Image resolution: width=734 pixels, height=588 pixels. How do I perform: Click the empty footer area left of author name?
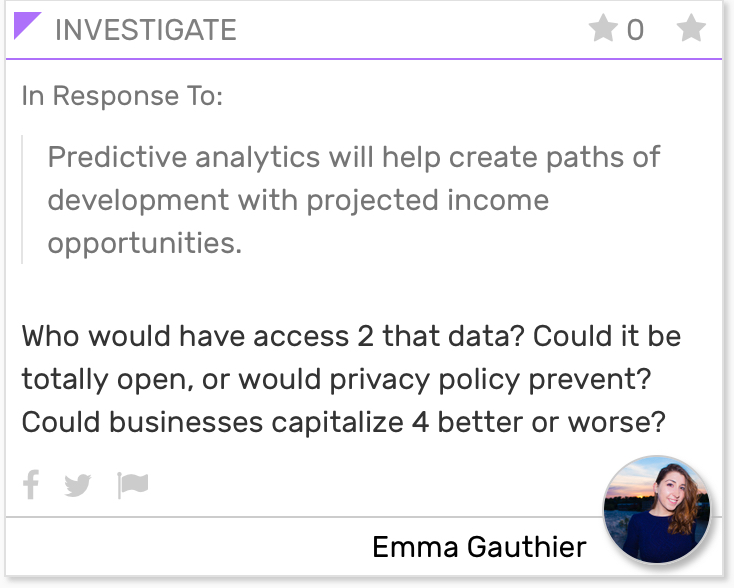(187, 547)
